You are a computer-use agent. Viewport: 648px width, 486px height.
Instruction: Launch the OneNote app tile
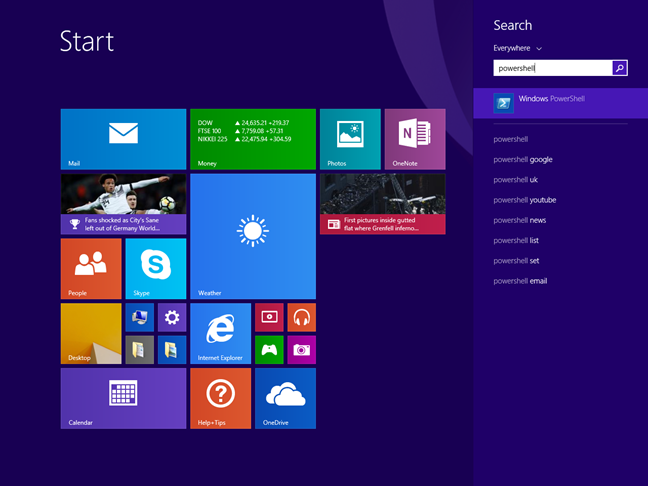[x=414, y=139]
